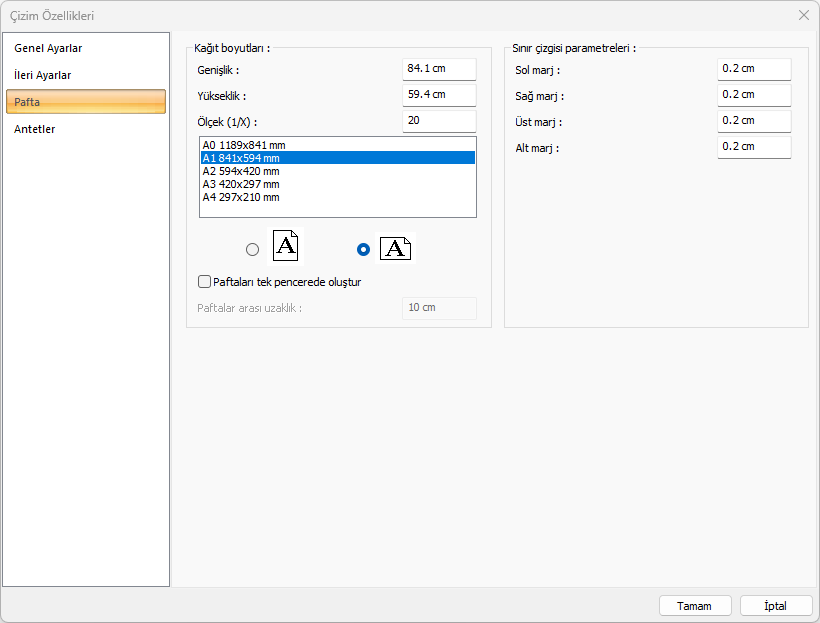Select the landscape orientation radio button
The height and width of the screenshot is (623, 820).
coord(364,250)
